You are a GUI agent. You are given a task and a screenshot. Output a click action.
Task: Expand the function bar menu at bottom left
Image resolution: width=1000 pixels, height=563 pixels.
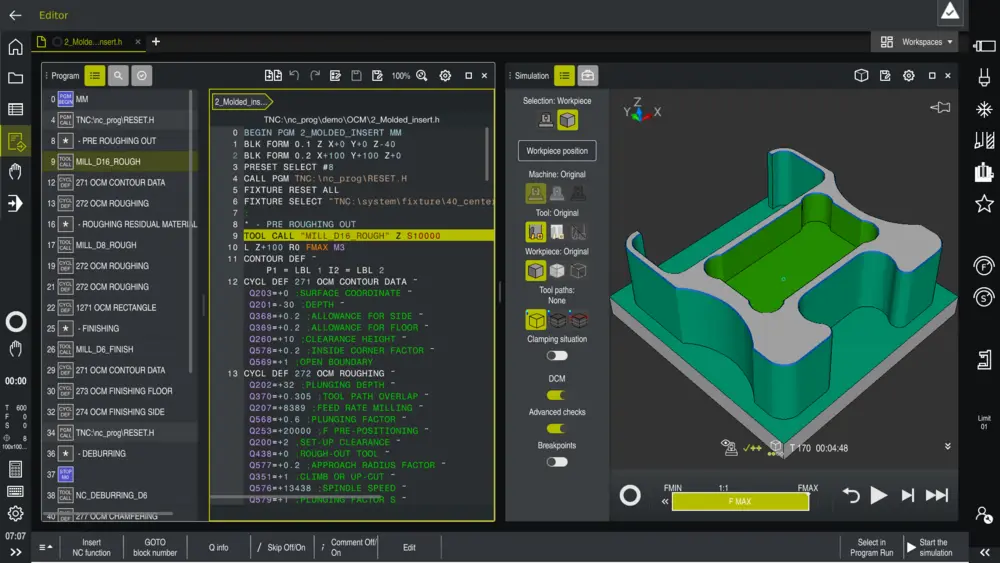click(x=45, y=547)
